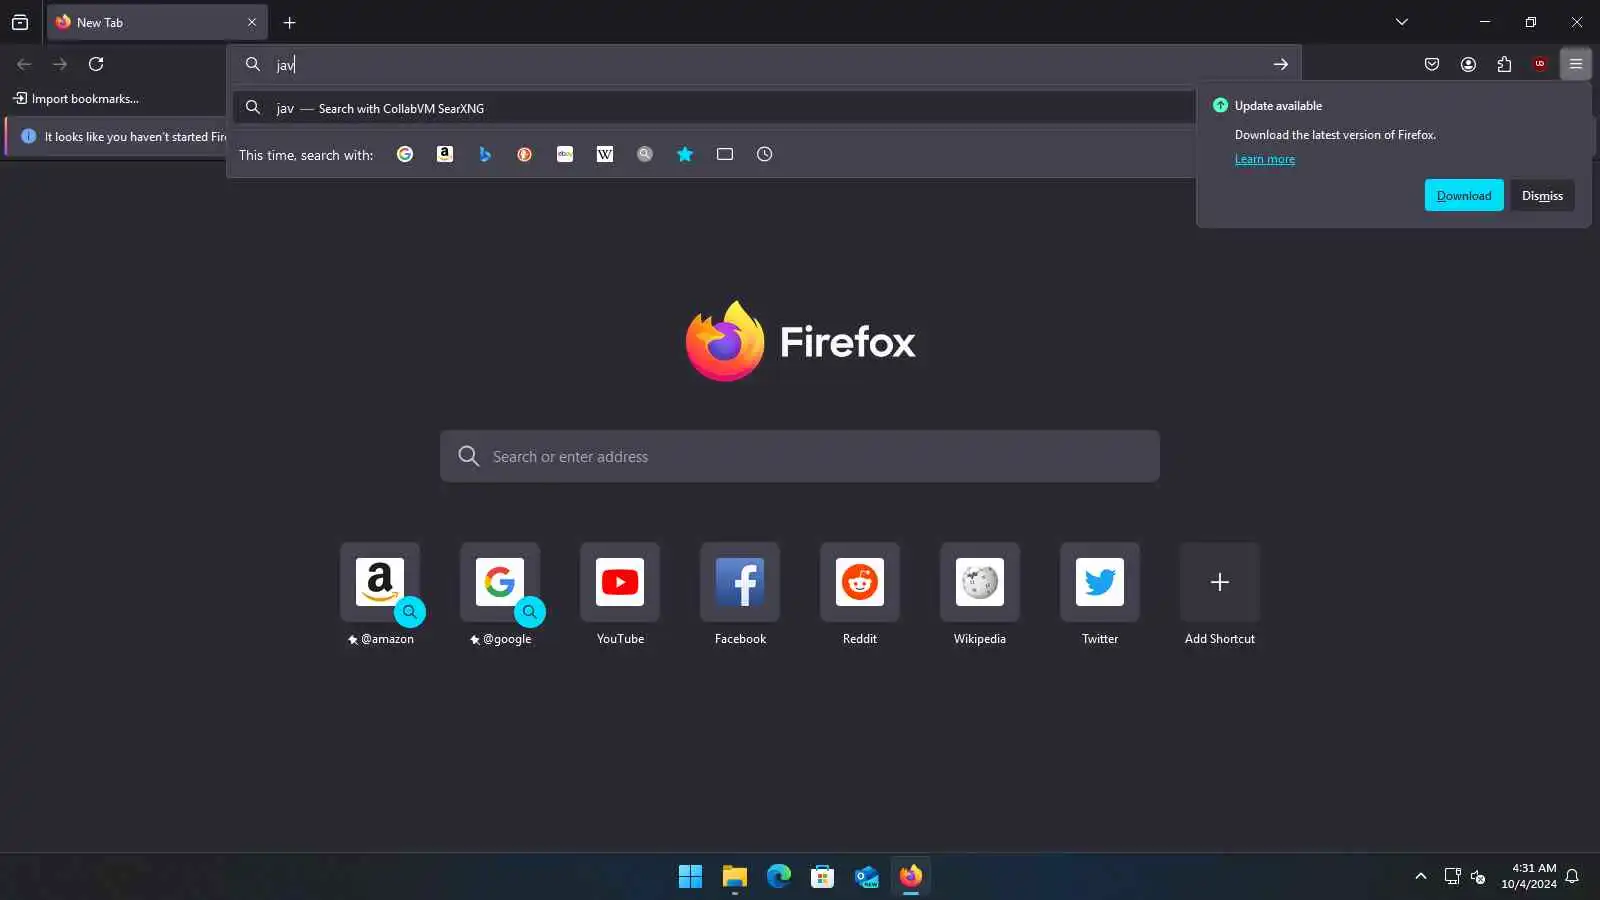Screen dimensions: 1600x900
Task: Search this time with Amazon
Action: (445, 154)
